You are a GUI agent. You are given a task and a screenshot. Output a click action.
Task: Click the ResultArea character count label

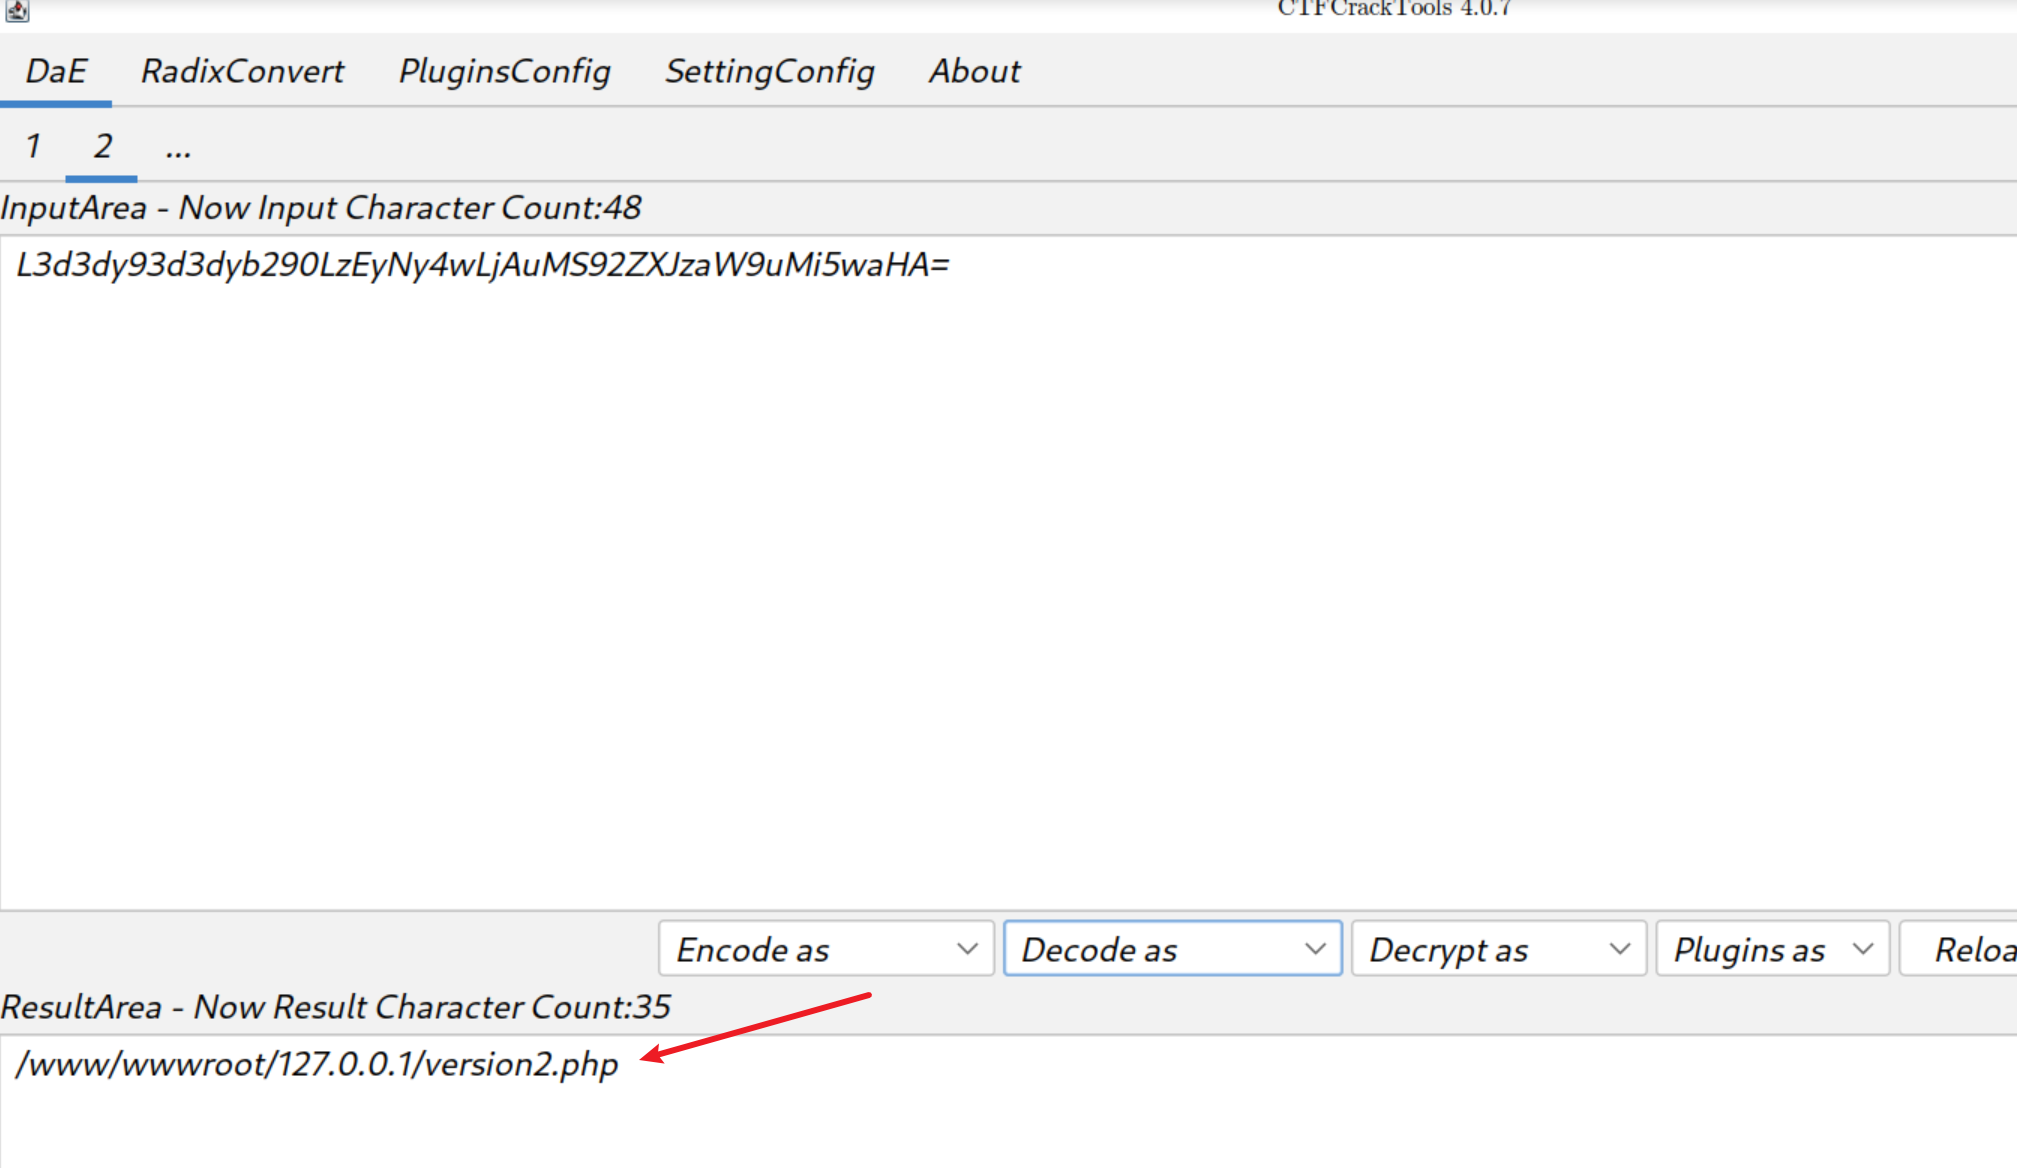click(x=336, y=1007)
